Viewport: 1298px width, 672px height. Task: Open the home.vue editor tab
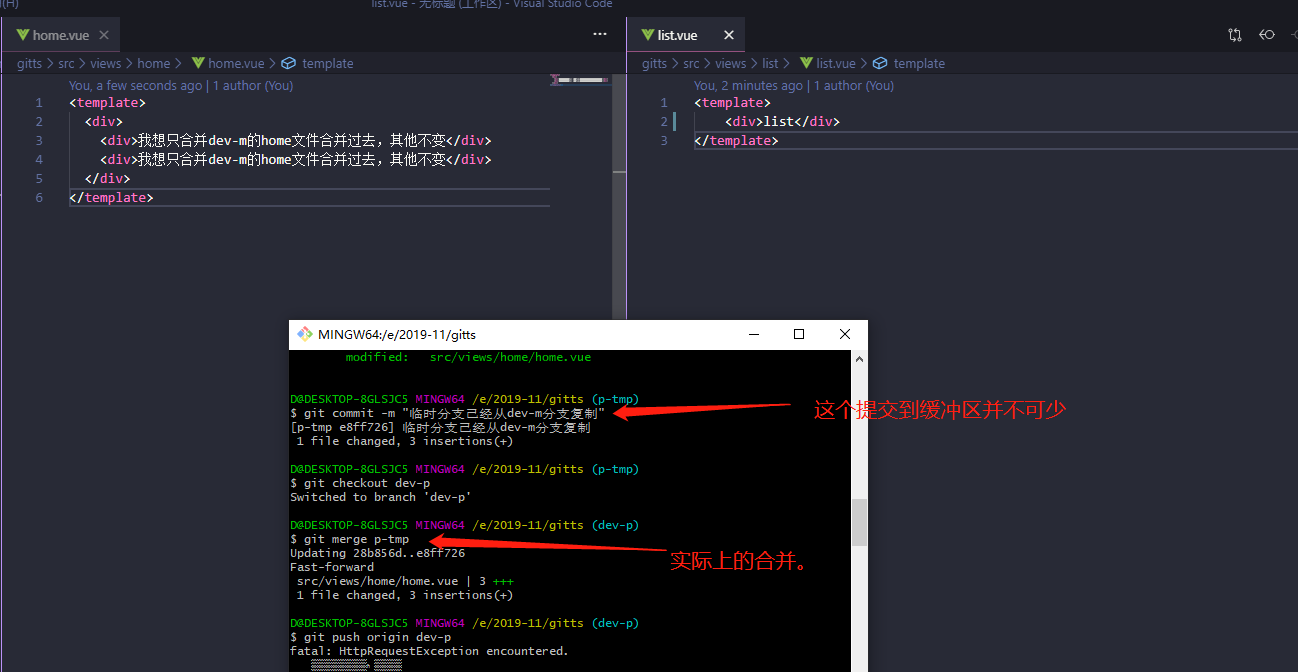(60, 35)
